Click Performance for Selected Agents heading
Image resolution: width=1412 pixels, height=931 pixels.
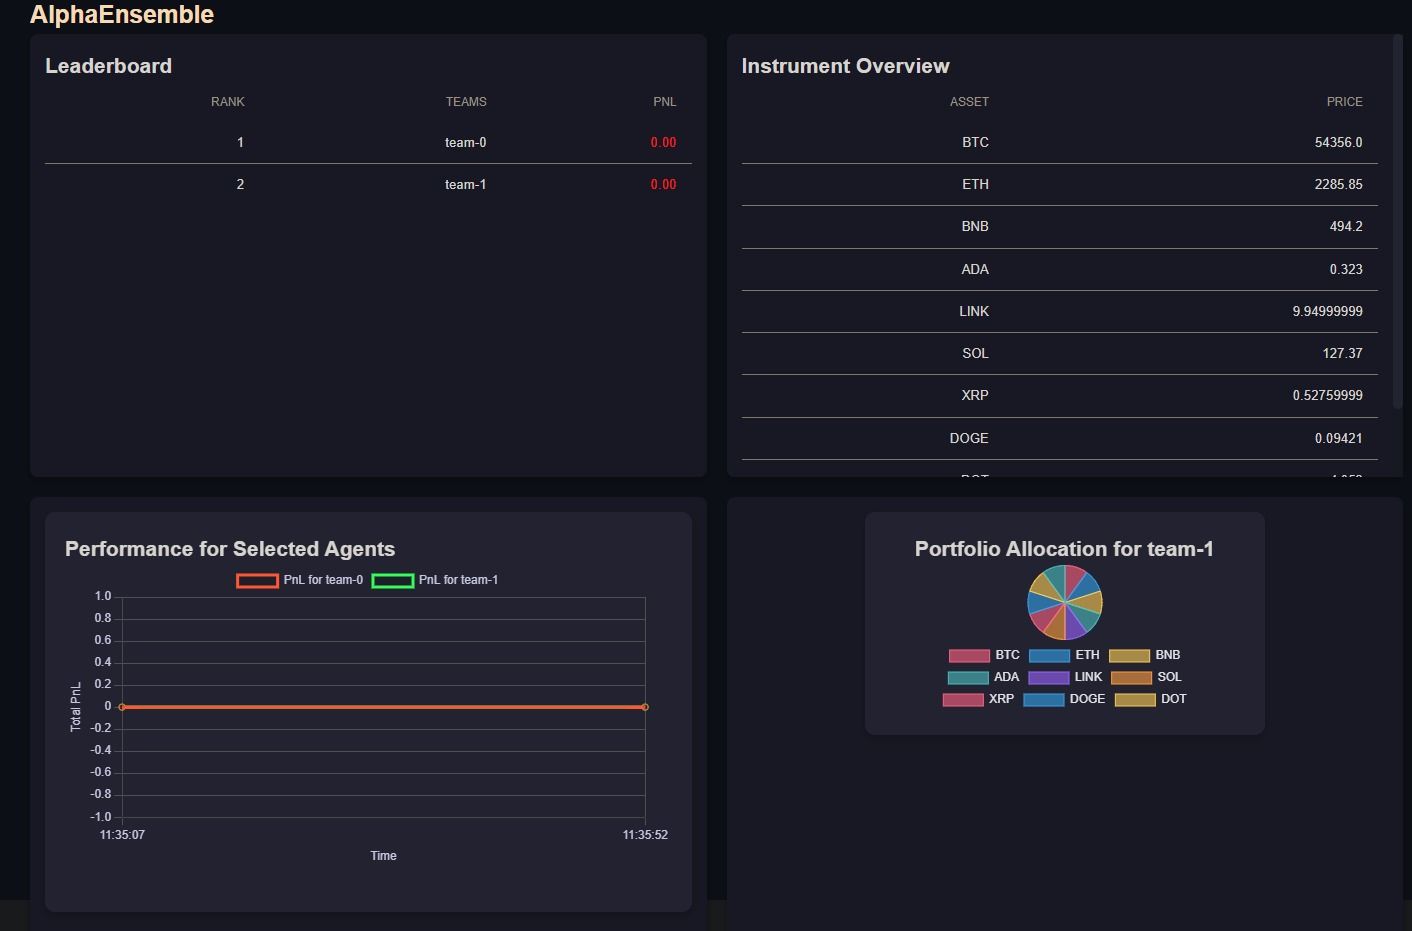click(230, 549)
